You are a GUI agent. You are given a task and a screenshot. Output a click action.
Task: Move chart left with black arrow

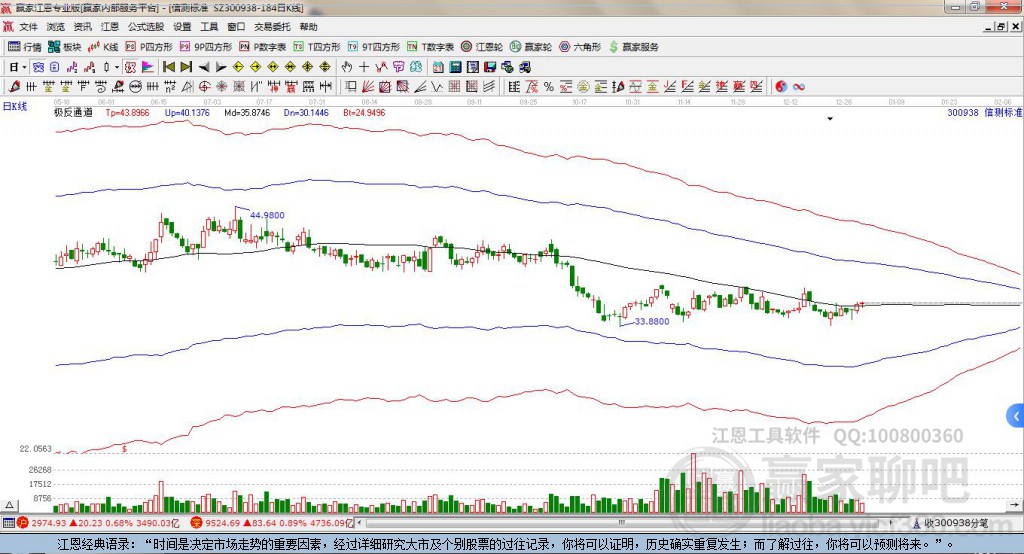click(204, 67)
